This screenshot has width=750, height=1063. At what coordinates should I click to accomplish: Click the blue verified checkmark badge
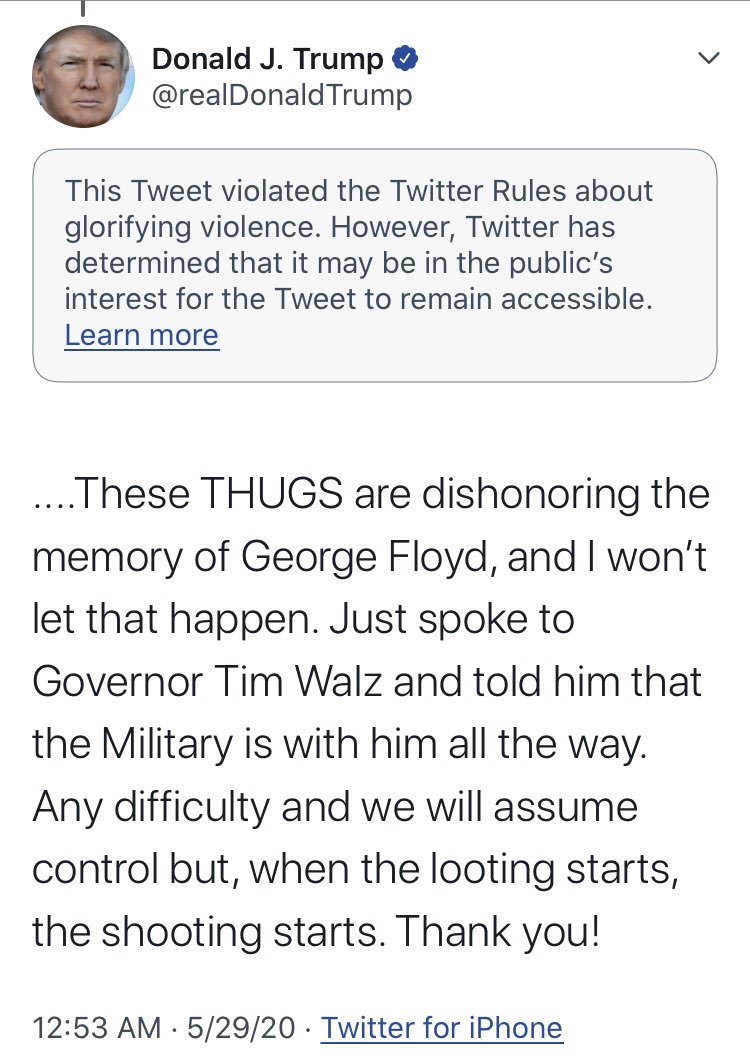(404, 59)
